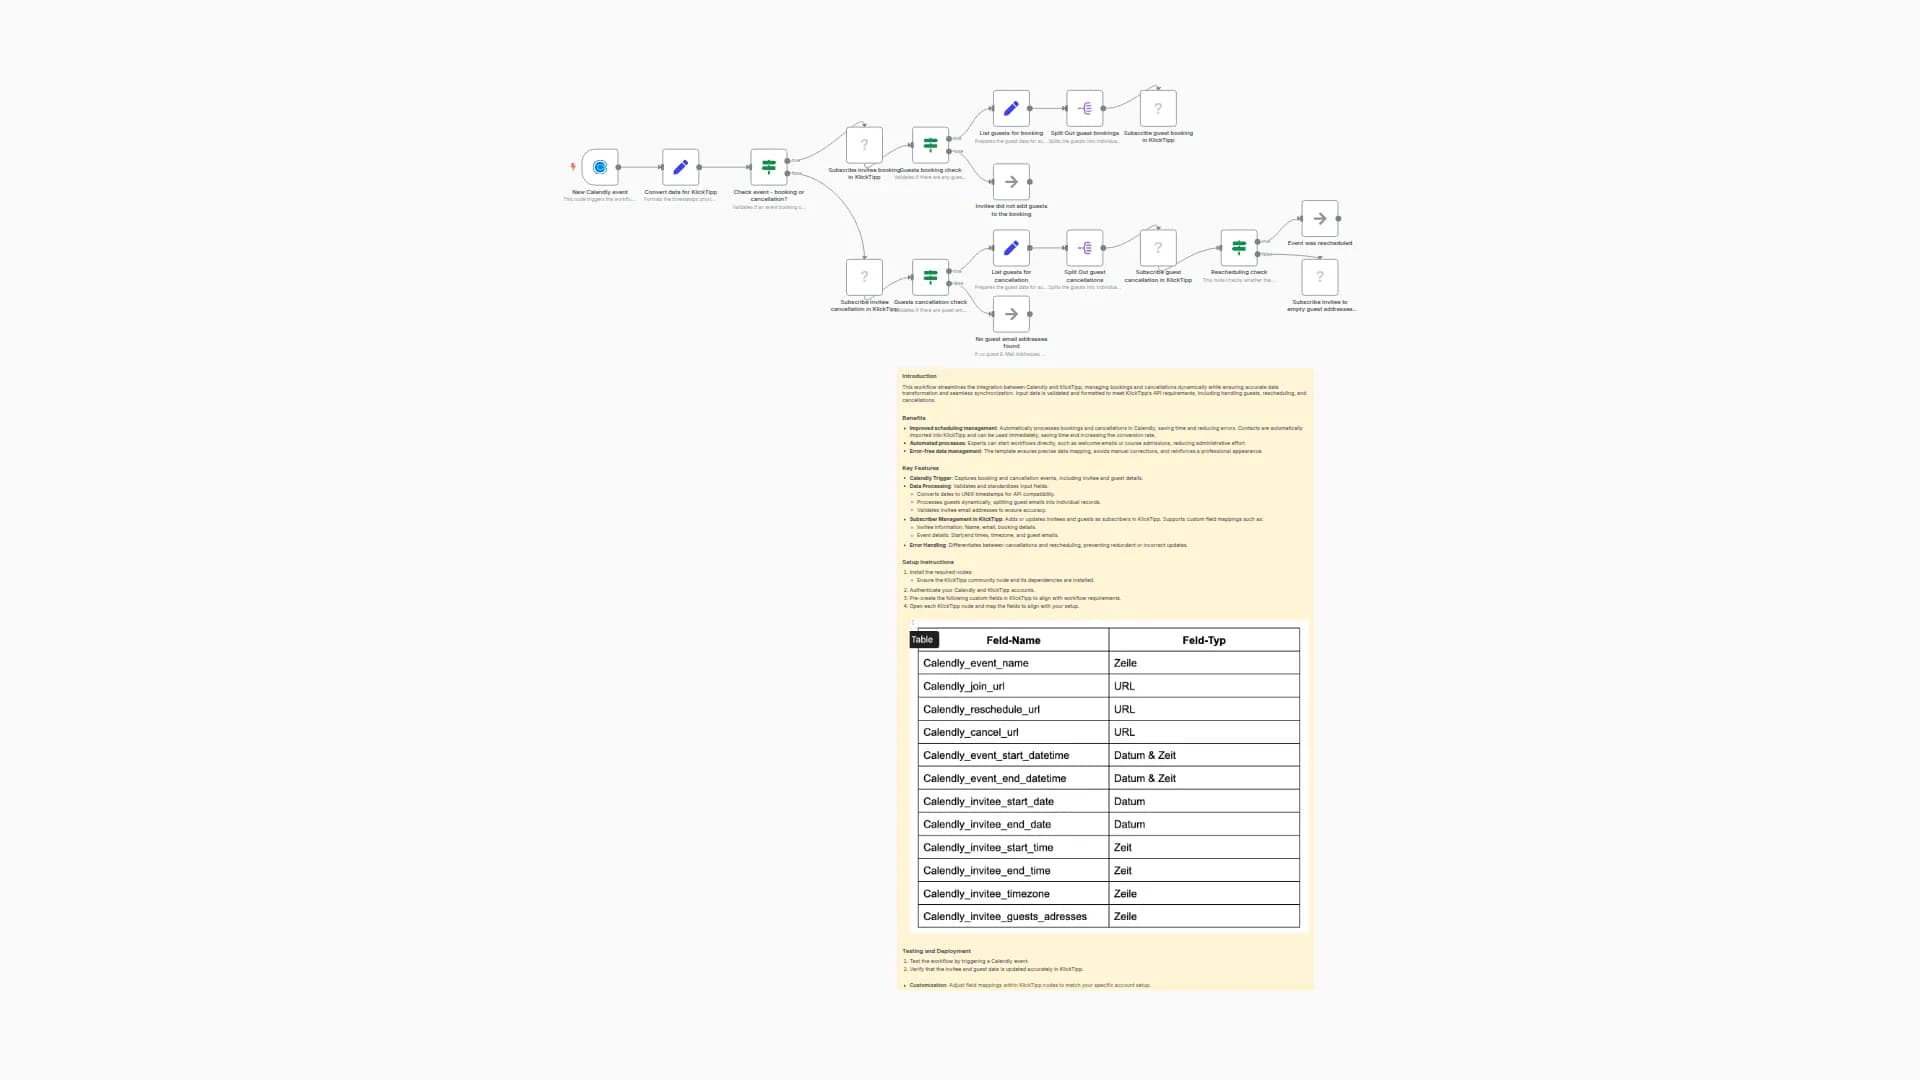Open Subscribe invitee cancellation in KlickTipp node
This screenshot has width=1920, height=1080.
click(x=864, y=277)
